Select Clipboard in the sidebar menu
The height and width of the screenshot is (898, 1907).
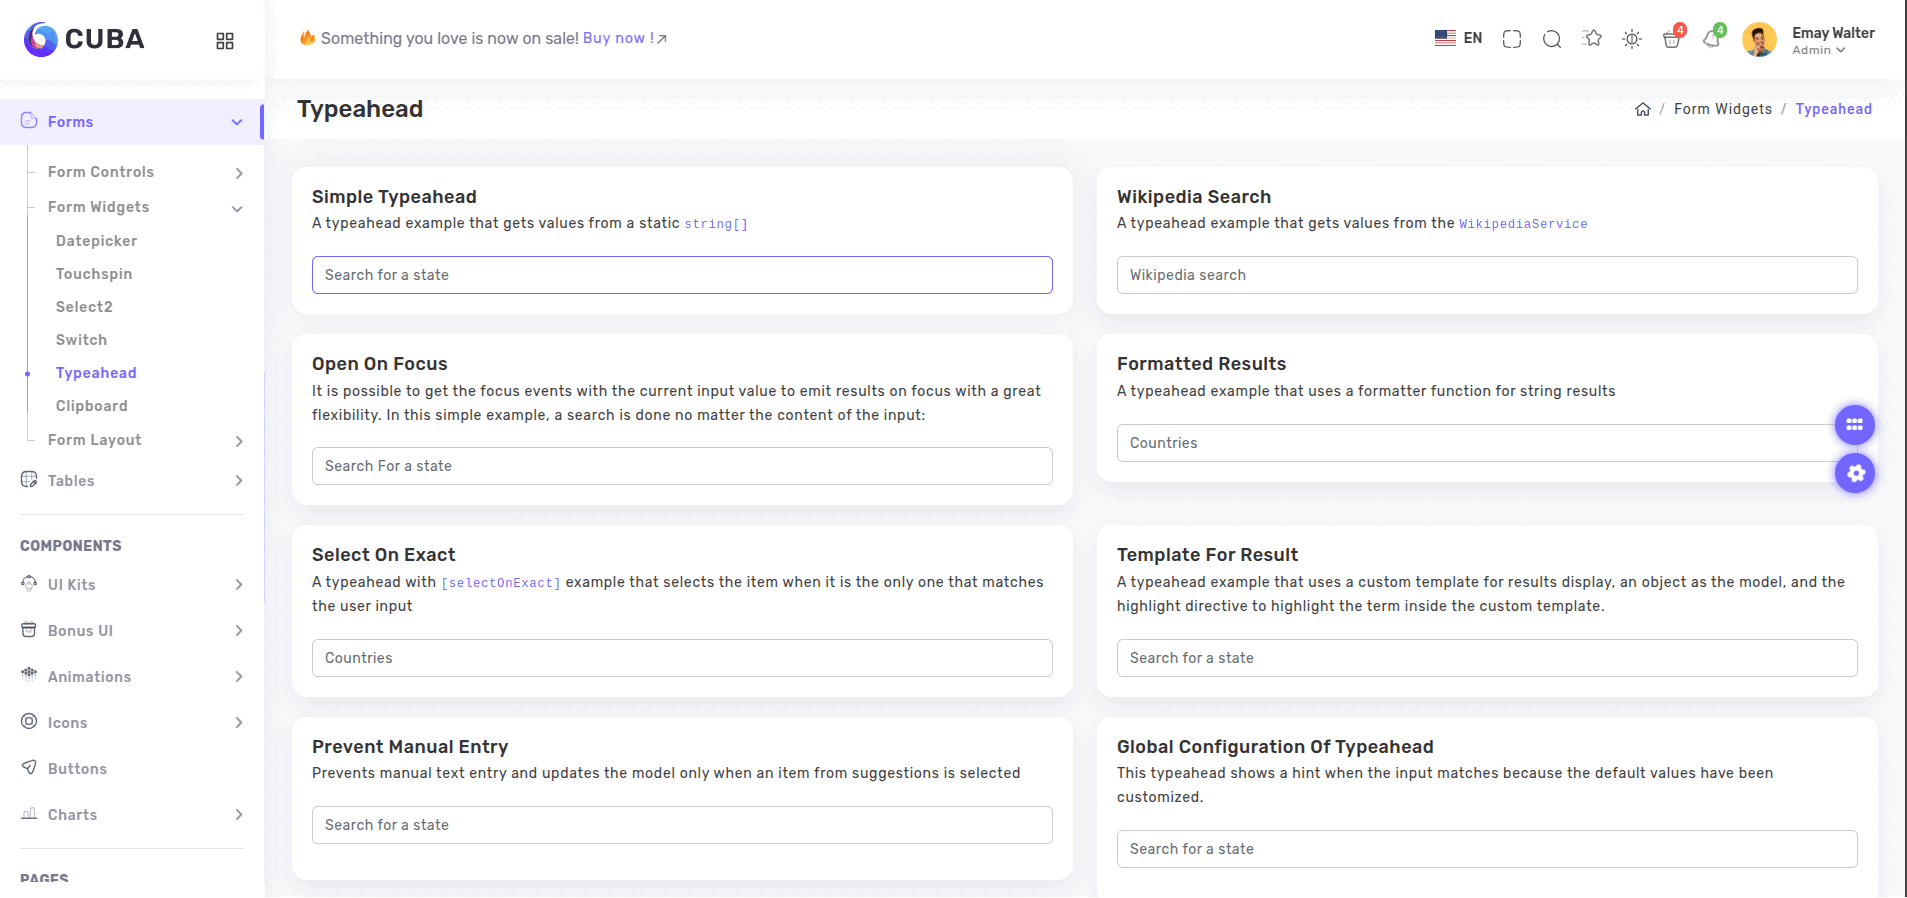click(91, 406)
